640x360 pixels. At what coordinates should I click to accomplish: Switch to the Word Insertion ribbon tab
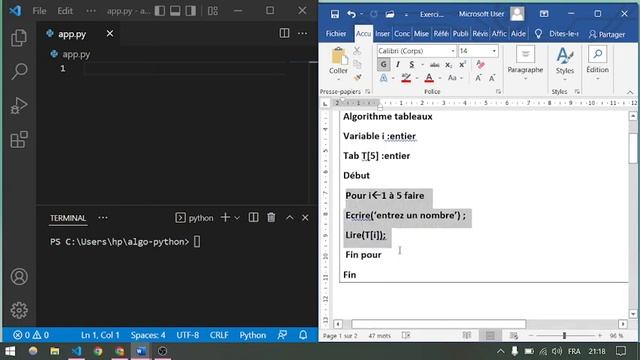tap(382, 34)
